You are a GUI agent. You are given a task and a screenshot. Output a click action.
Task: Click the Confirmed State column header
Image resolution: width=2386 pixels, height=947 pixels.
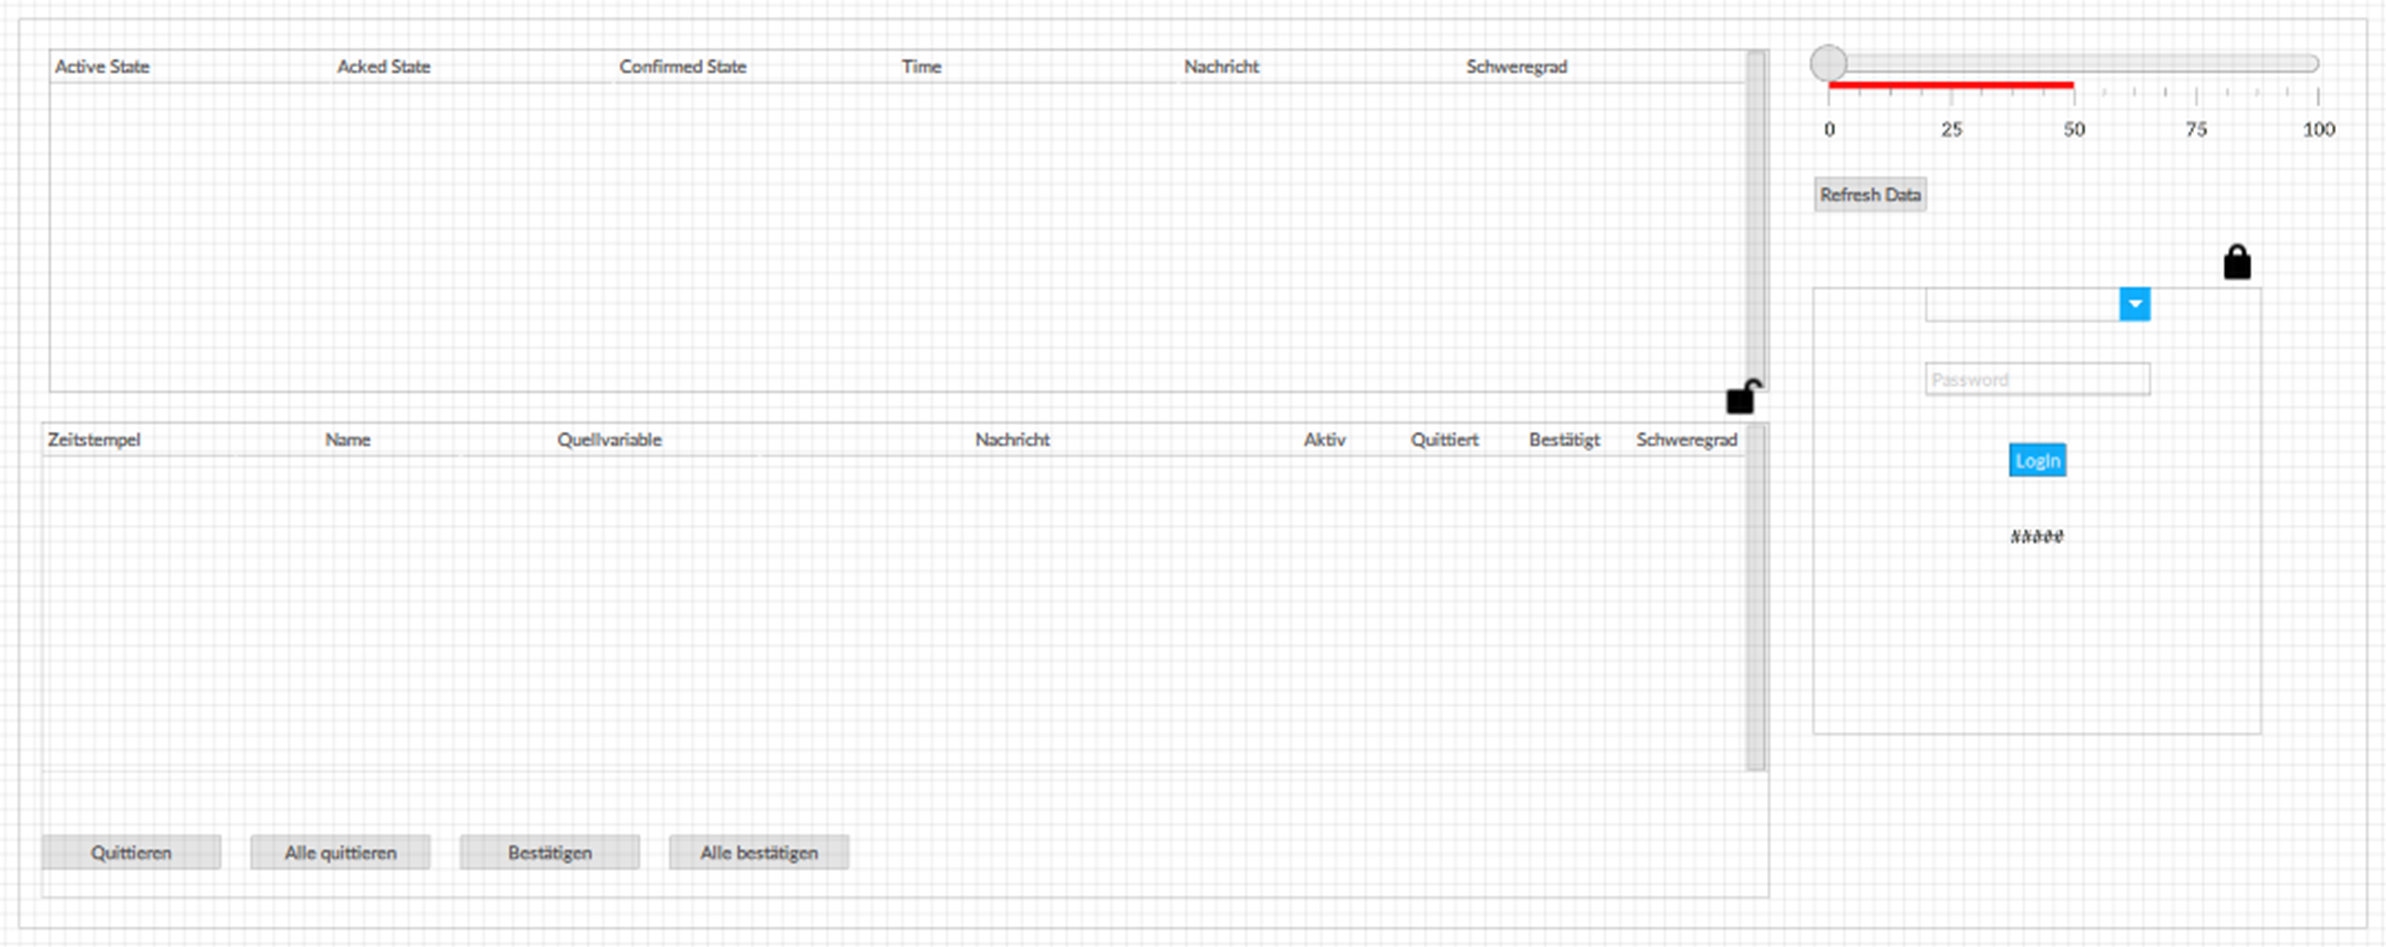[x=682, y=66]
